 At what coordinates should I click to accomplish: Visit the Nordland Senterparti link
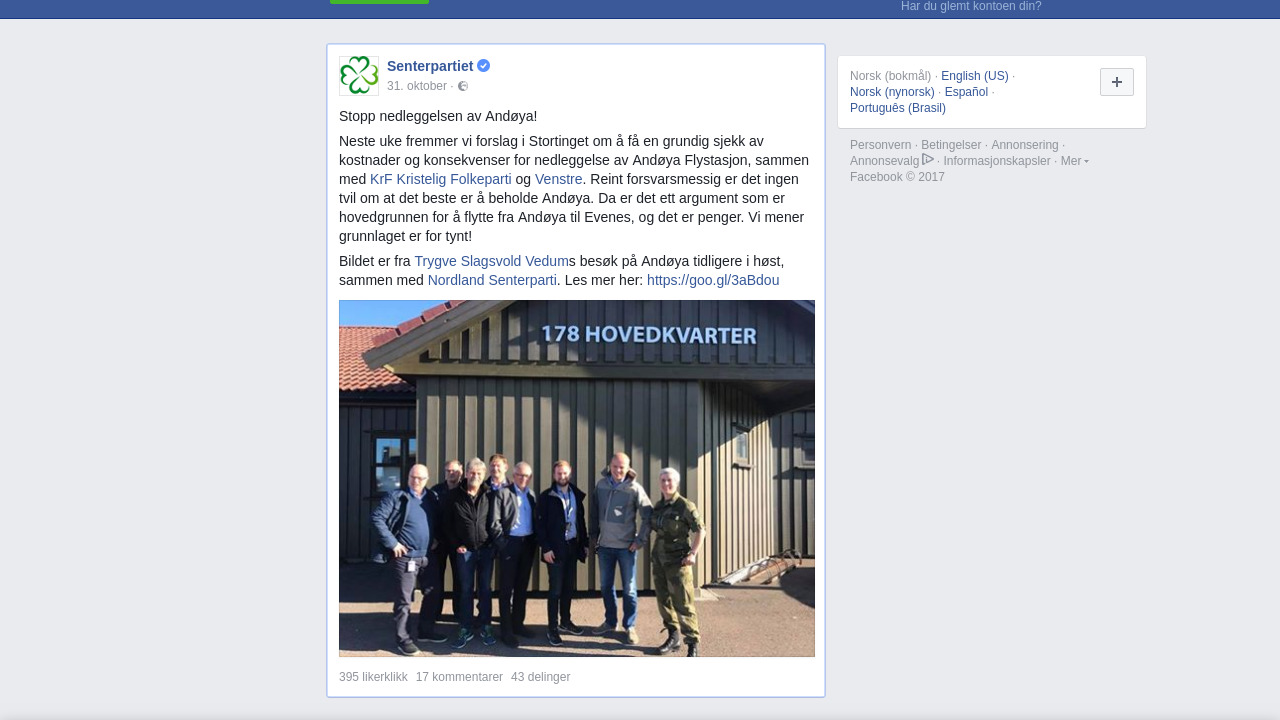pos(492,280)
